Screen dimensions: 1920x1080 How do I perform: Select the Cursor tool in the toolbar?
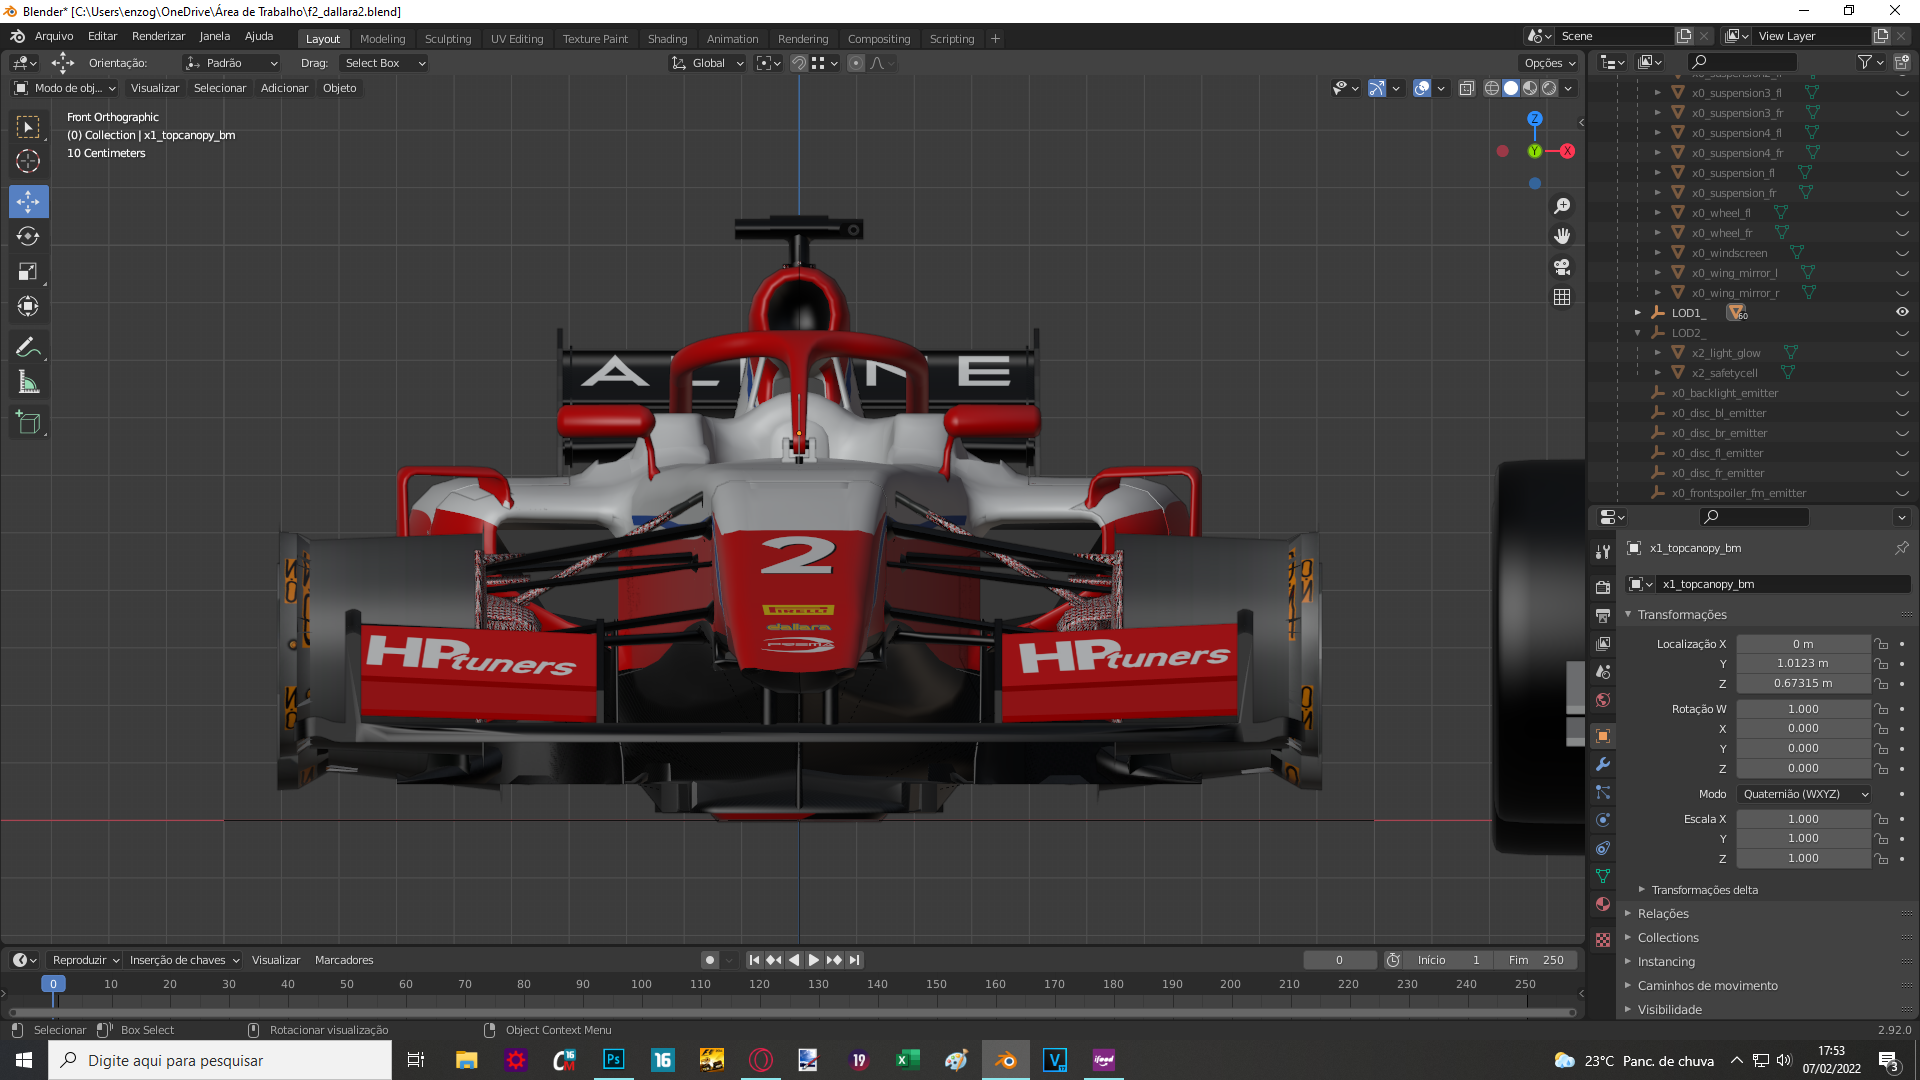tap(28, 161)
